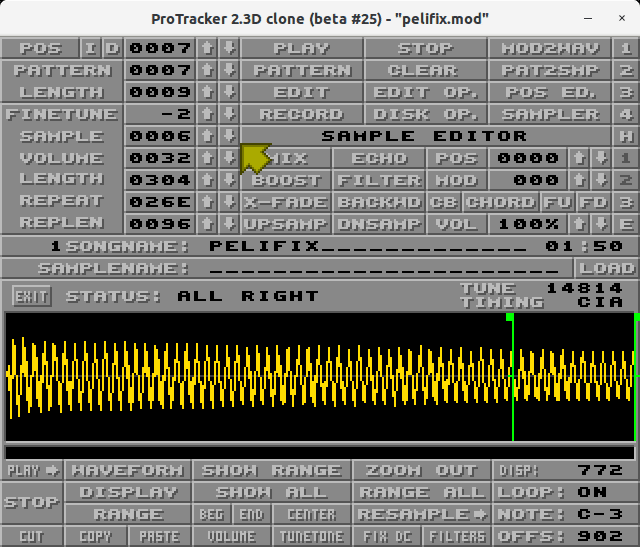Play WAVEFORM from sampler controls
640x547 pixels.
click(127, 470)
